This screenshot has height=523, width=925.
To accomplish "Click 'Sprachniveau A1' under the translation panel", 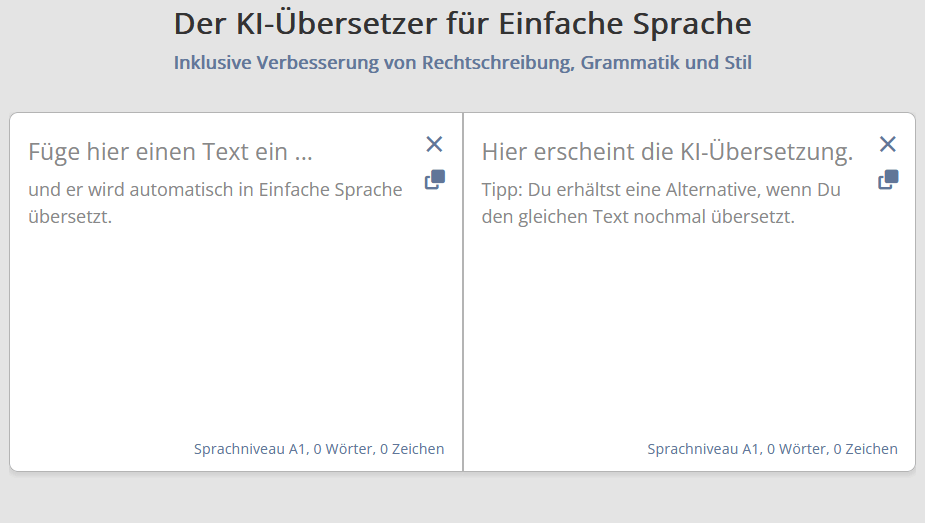I will point(702,449).
